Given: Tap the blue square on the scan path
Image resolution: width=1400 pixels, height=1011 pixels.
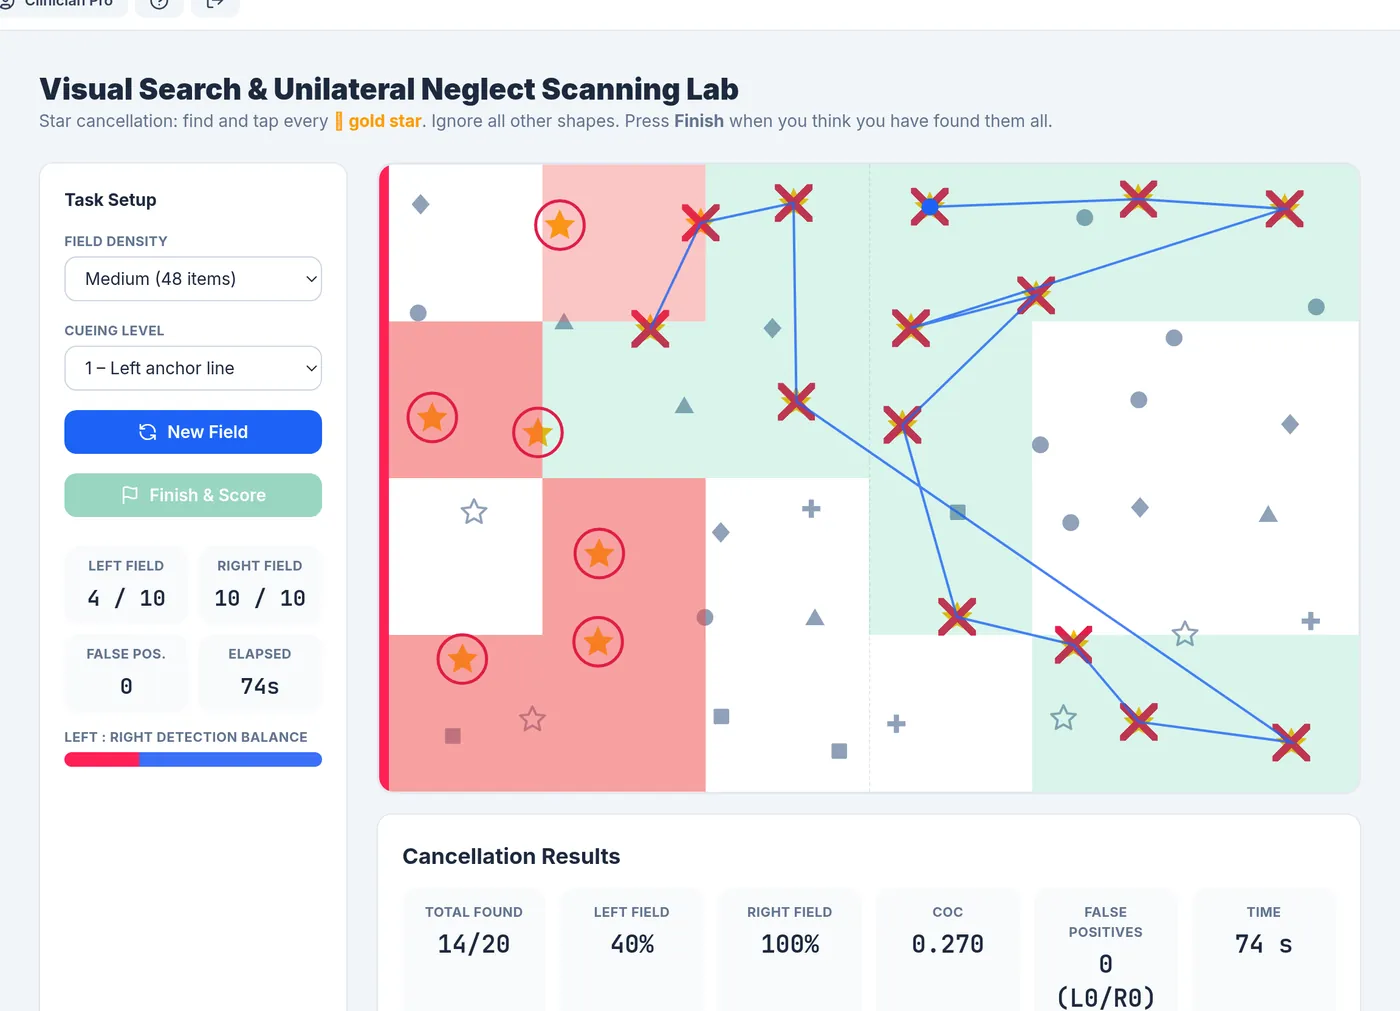Looking at the screenshot, I should (957, 512).
